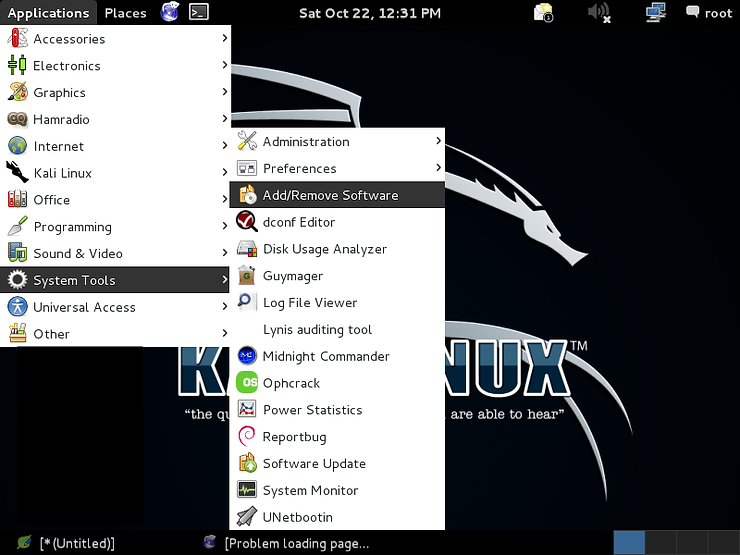Click the green Ophcrack OS icon
The width and height of the screenshot is (740, 555).
coord(247,383)
